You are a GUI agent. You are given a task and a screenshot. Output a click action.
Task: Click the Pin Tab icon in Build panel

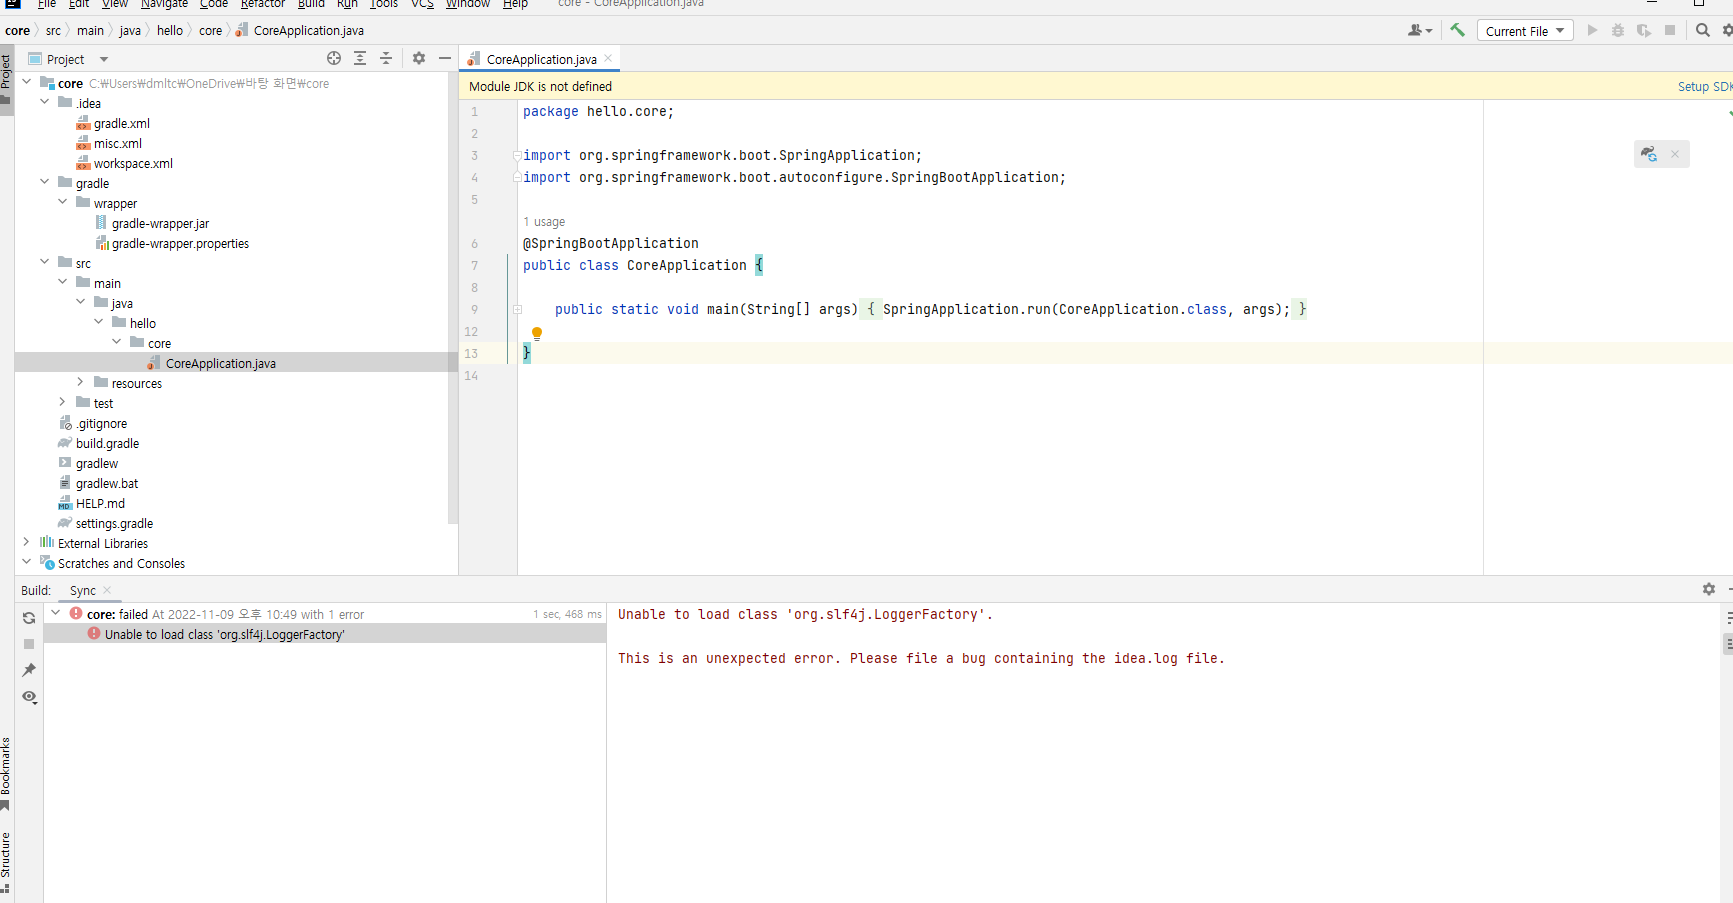(x=29, y=670)
